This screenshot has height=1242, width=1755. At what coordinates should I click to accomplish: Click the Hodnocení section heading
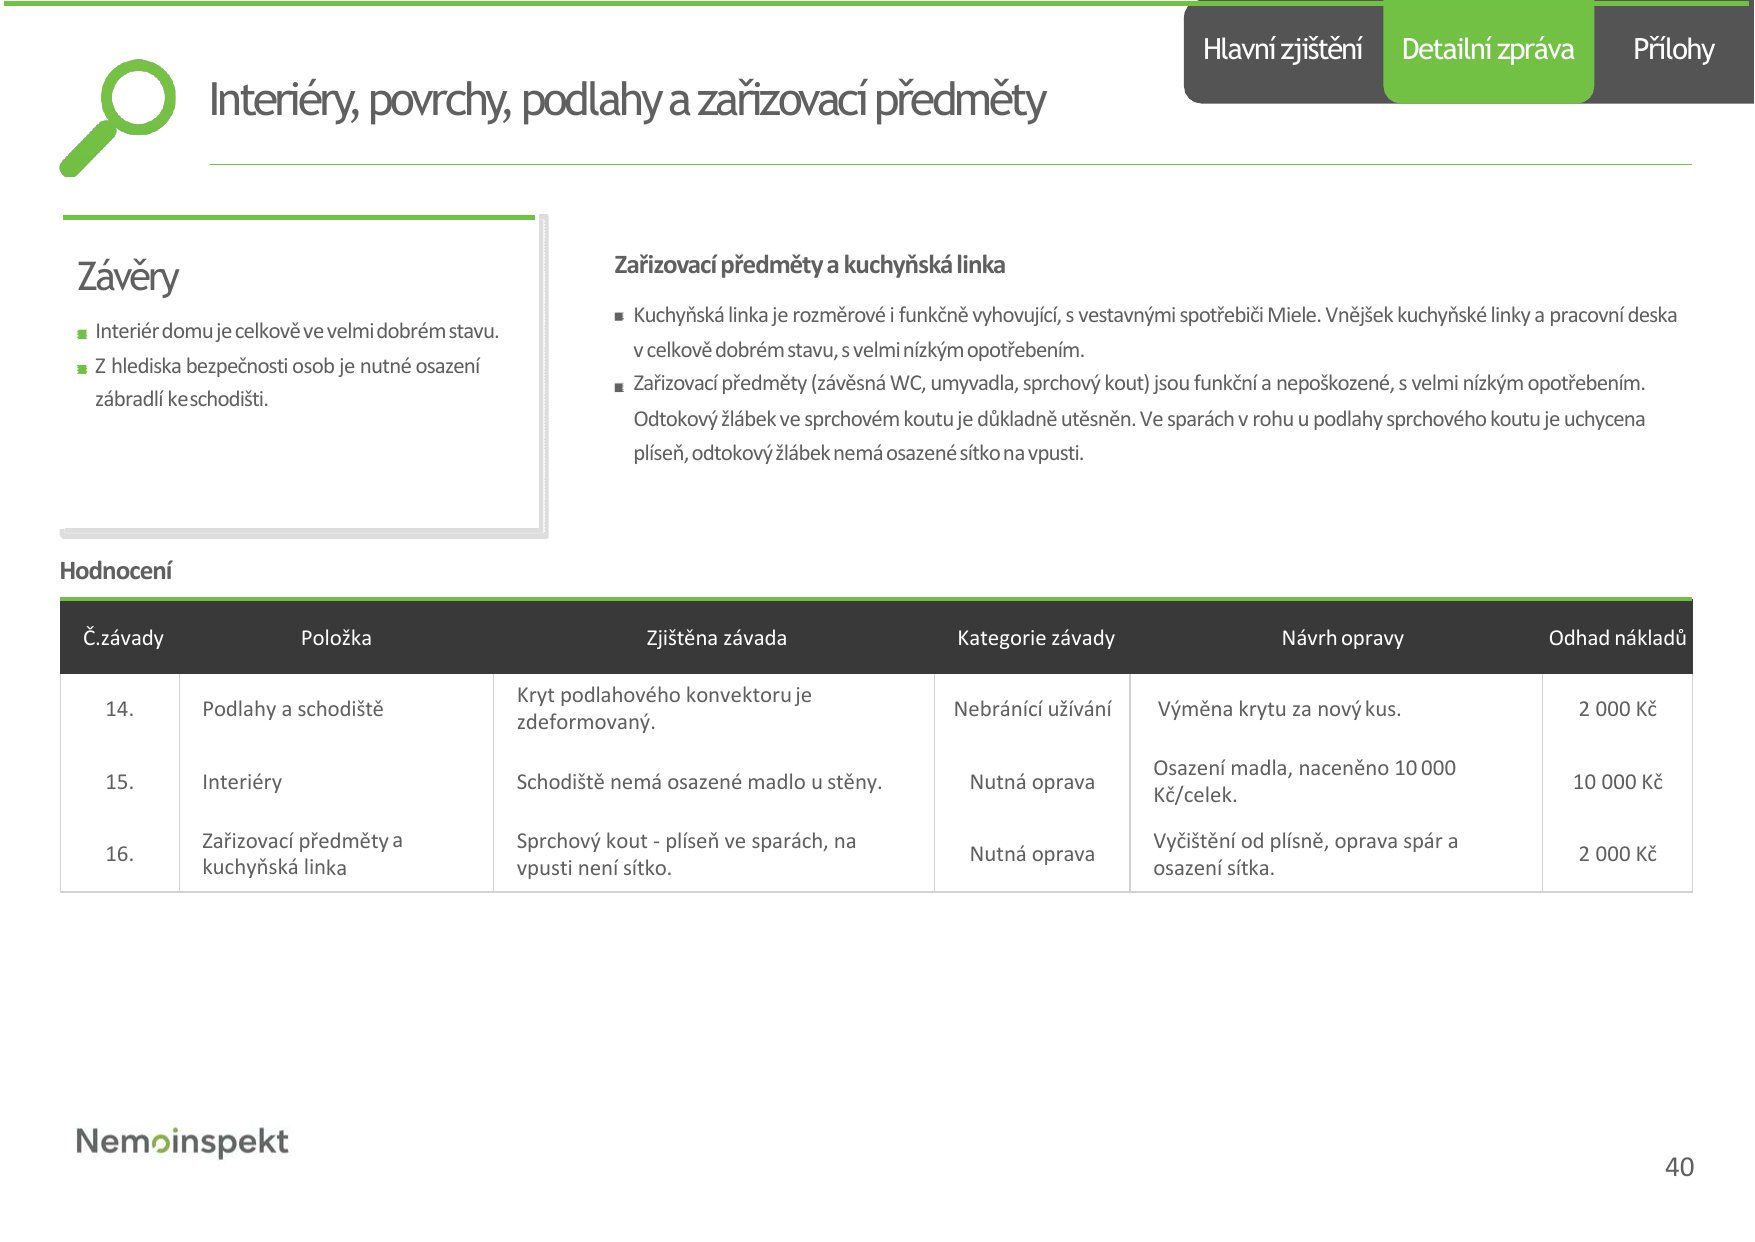click(116, 571)
